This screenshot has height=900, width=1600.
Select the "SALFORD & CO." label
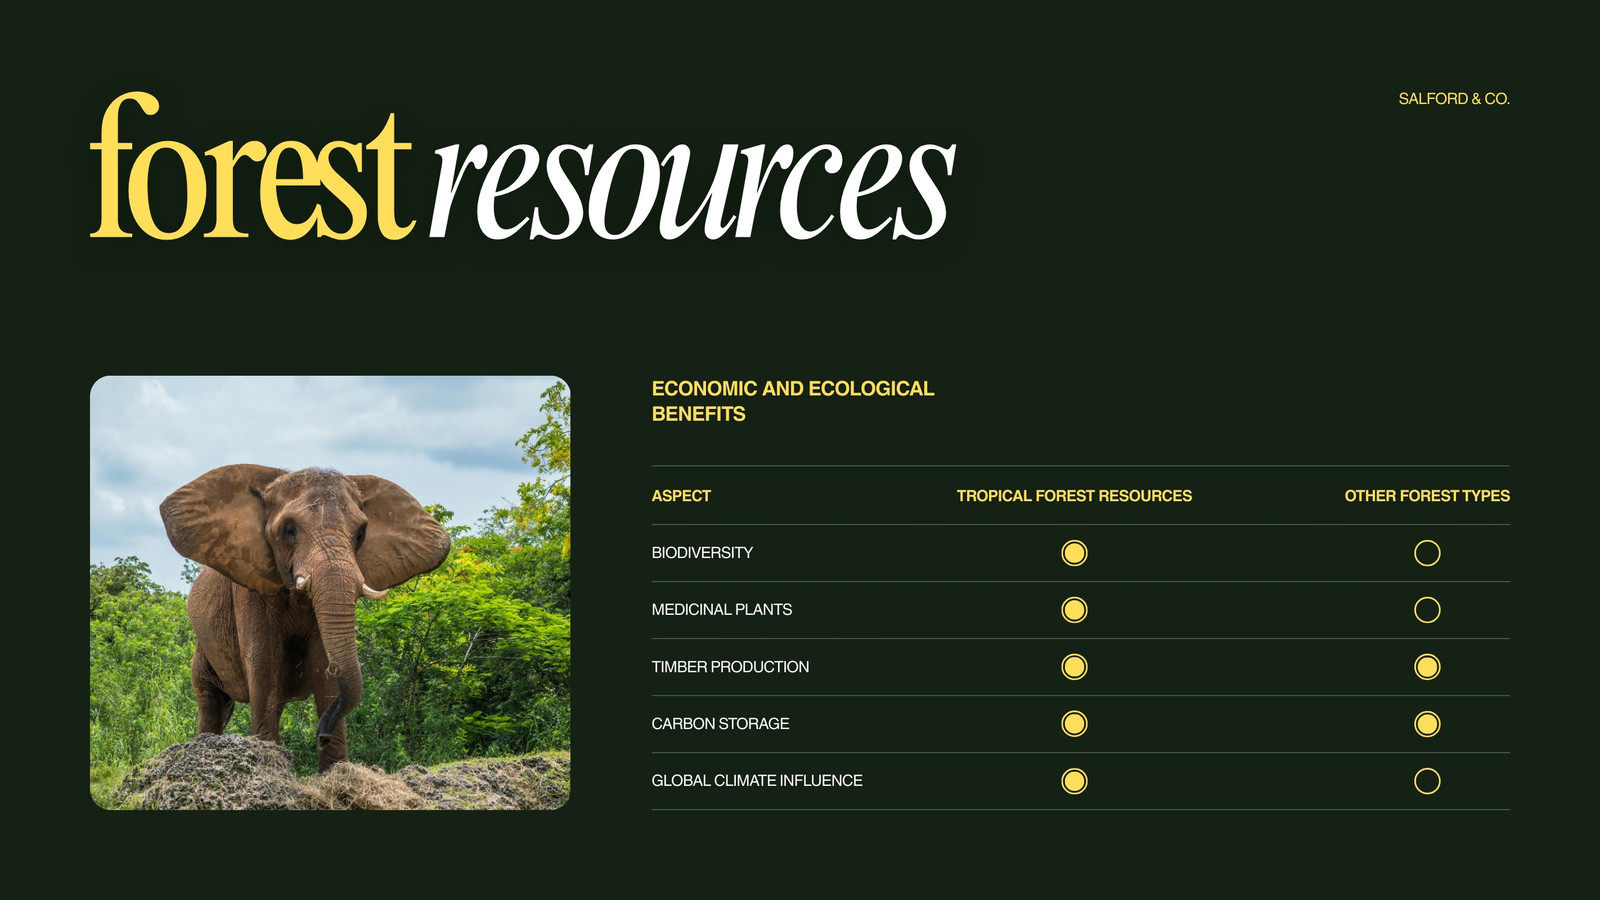click(1454, 99)
